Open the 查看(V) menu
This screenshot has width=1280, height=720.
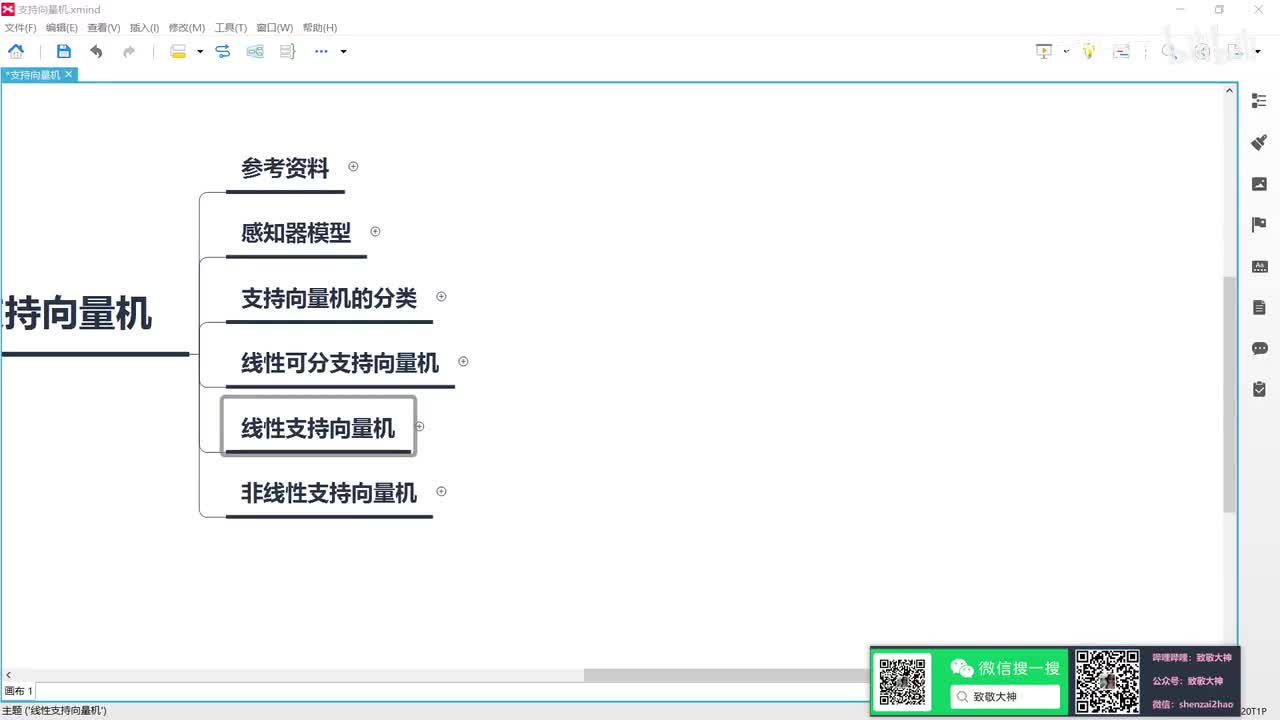point(103,28)
